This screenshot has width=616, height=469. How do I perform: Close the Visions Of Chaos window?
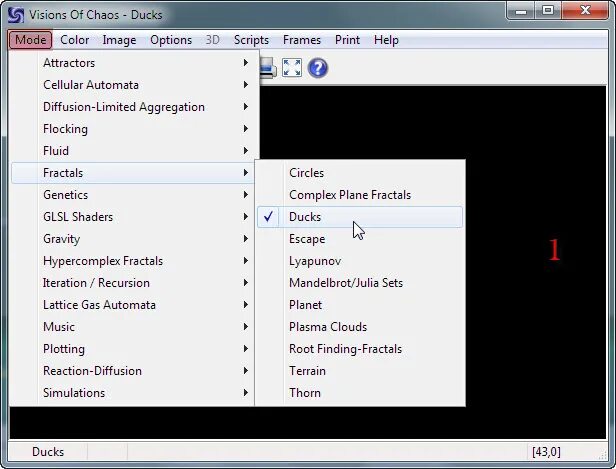click(585, 11)
